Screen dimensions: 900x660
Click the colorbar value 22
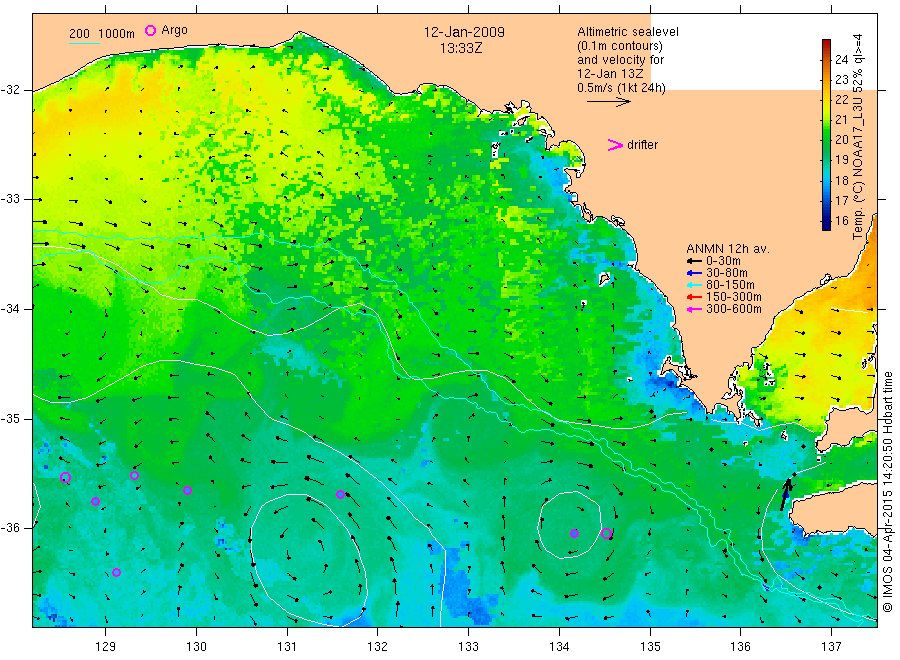tap(841, 99)
